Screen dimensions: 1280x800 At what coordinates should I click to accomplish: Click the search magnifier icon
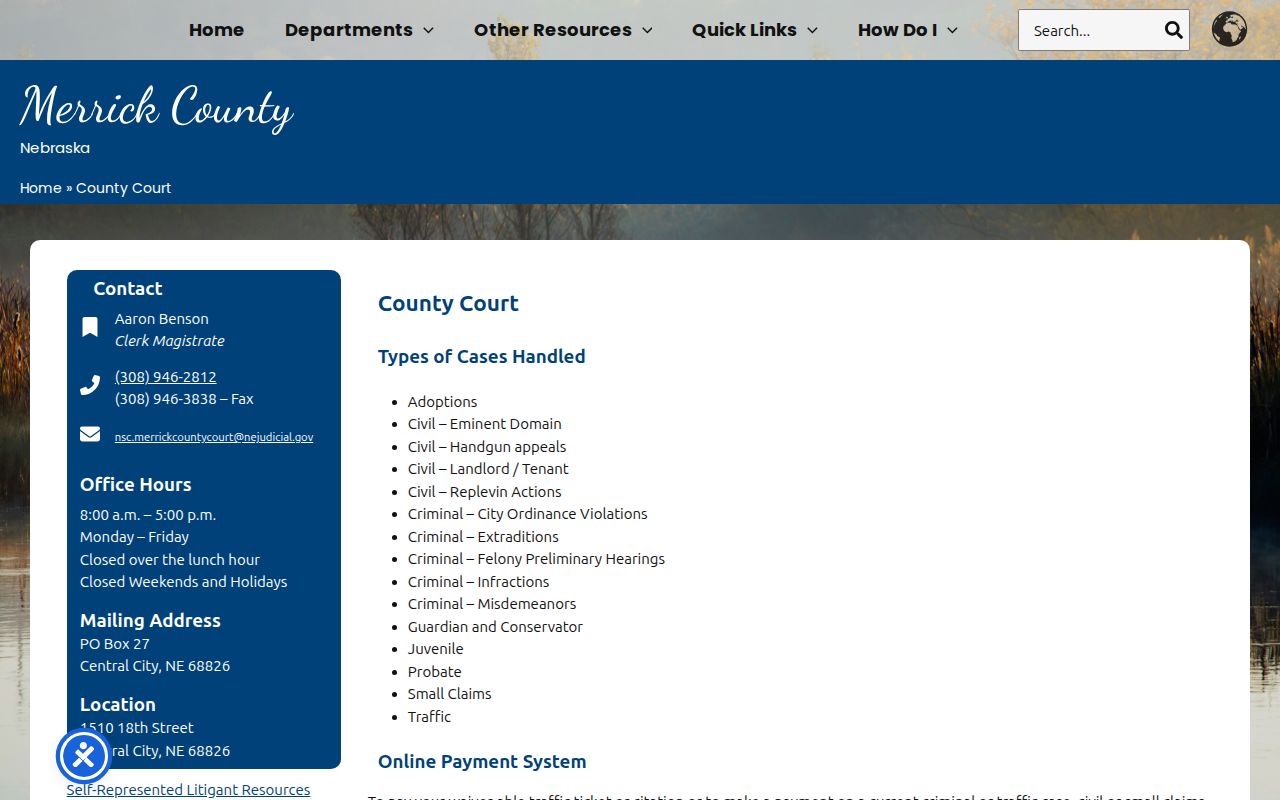(x=1173, y=30)
